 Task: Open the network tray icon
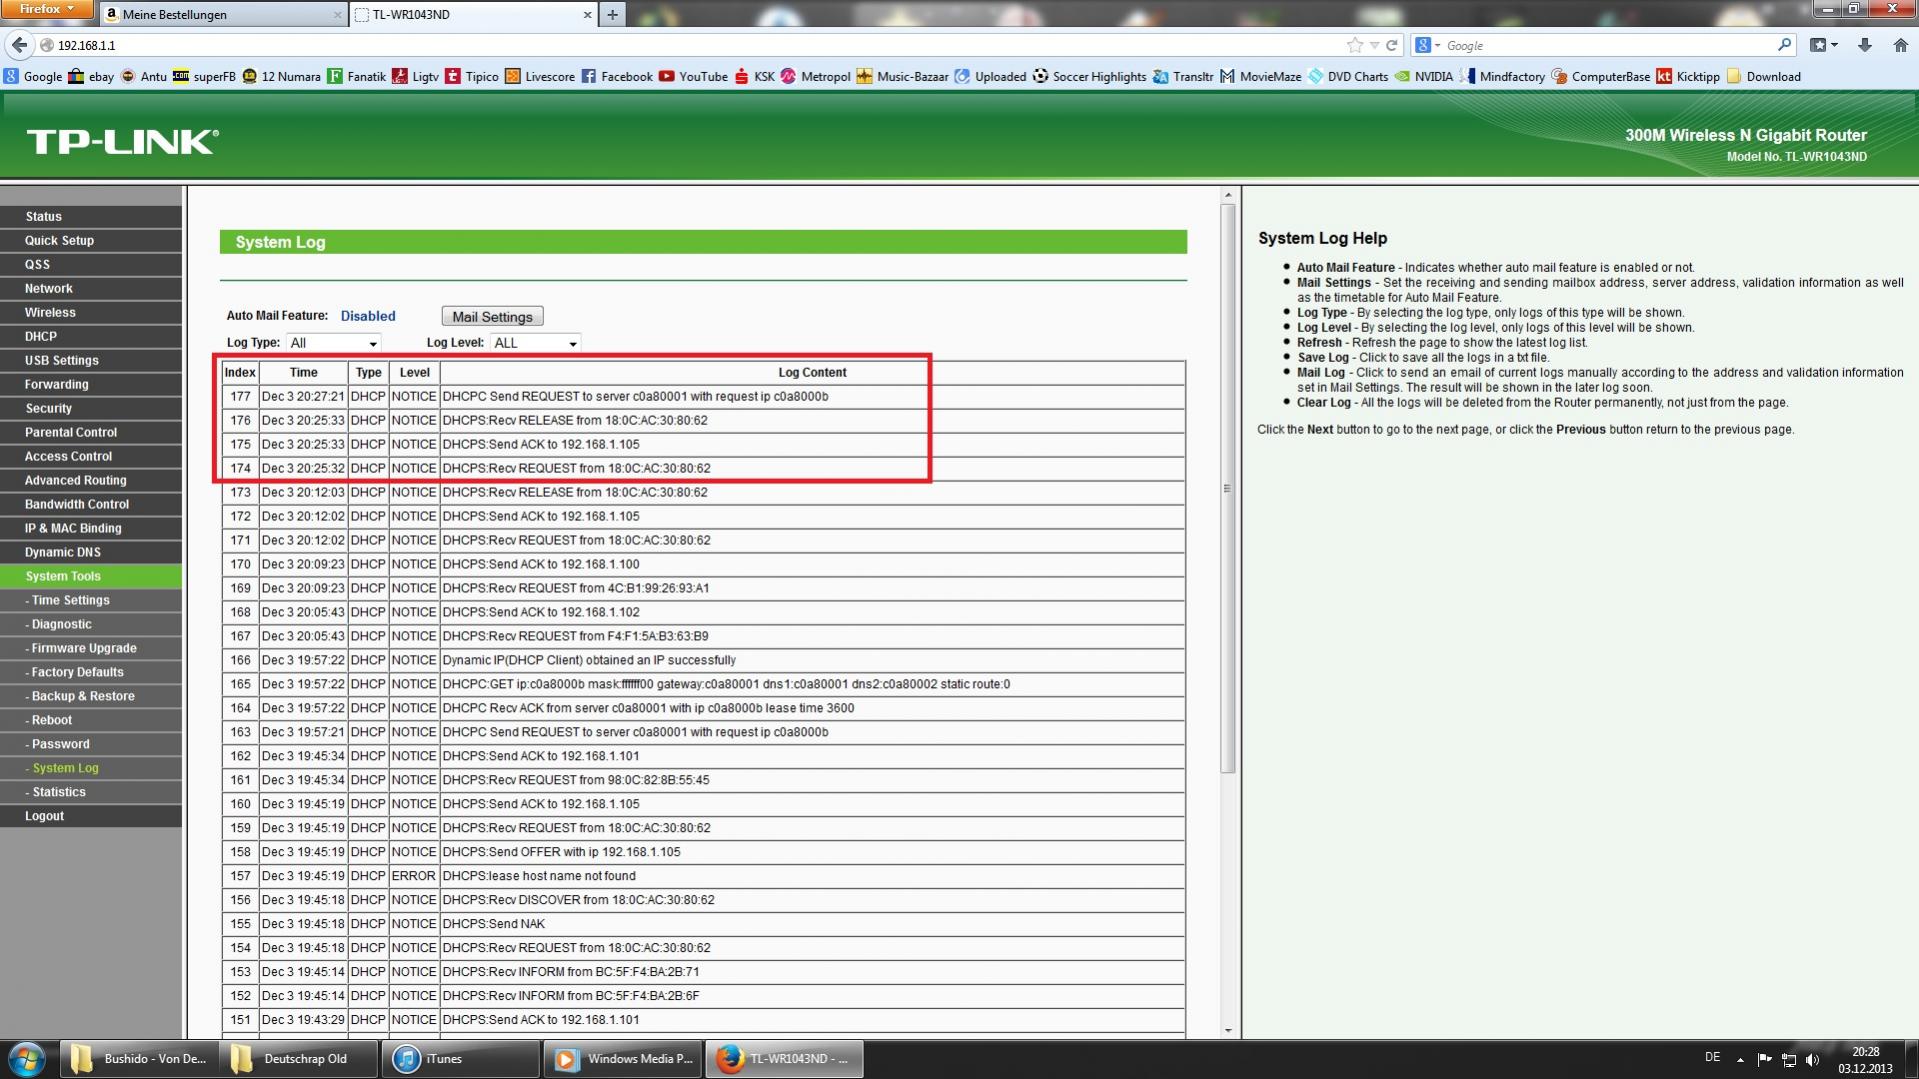point(1788,1059)
